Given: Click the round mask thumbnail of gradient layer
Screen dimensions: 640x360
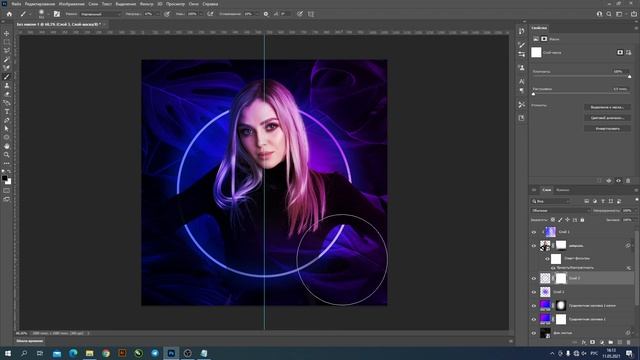Looking at the screenshot, I should click(x=561, y=306).
